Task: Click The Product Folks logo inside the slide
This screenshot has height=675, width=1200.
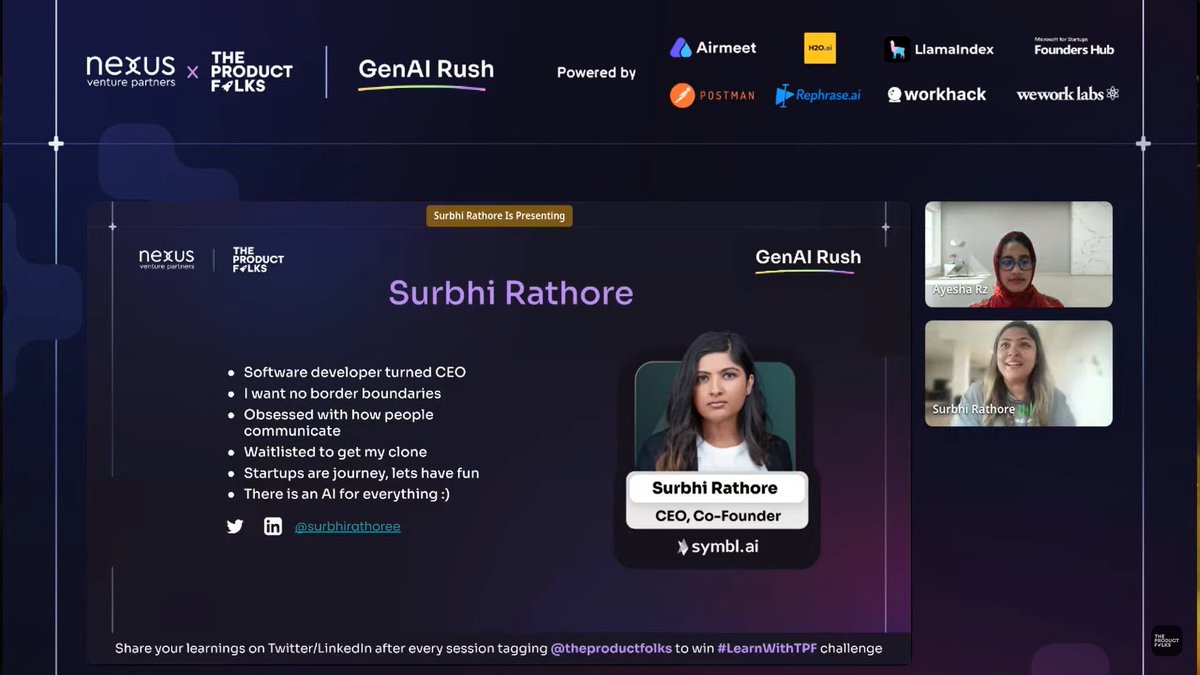Action: pyautogui.click(x=258, y=260)
